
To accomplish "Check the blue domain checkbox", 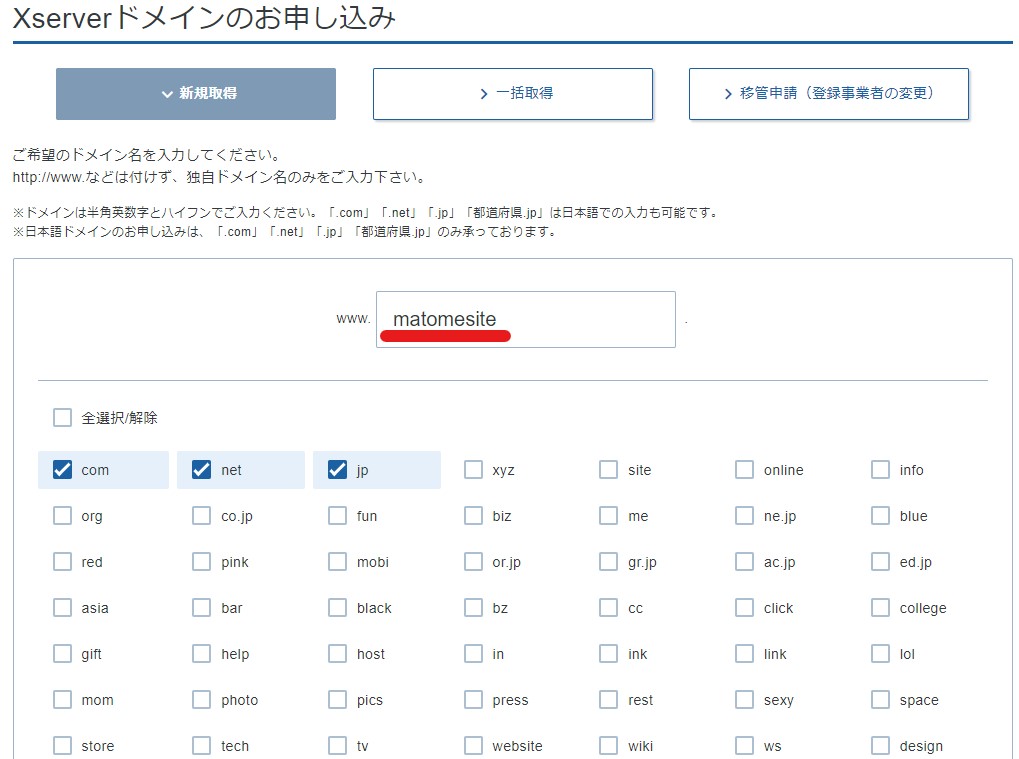I will point(880,516).
